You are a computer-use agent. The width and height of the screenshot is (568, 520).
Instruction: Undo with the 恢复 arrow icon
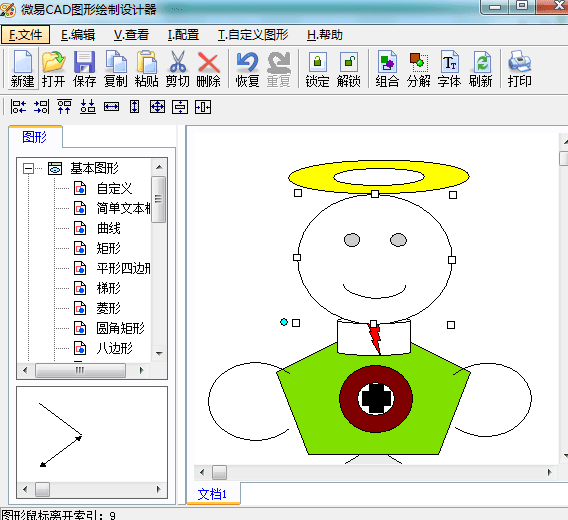pos(247,69)
